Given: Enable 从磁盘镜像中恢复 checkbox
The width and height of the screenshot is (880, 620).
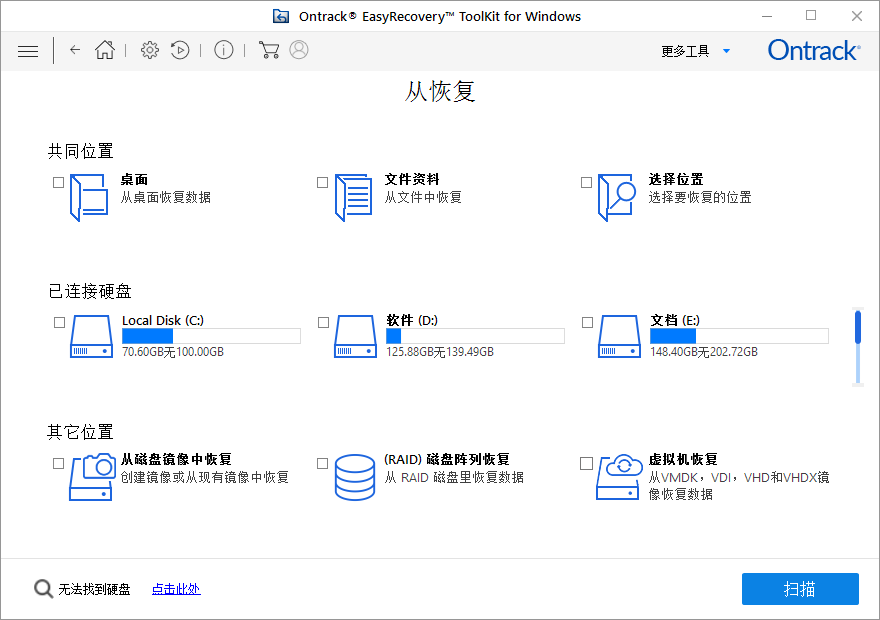Looking at the screenshot, I should point(58,463).
